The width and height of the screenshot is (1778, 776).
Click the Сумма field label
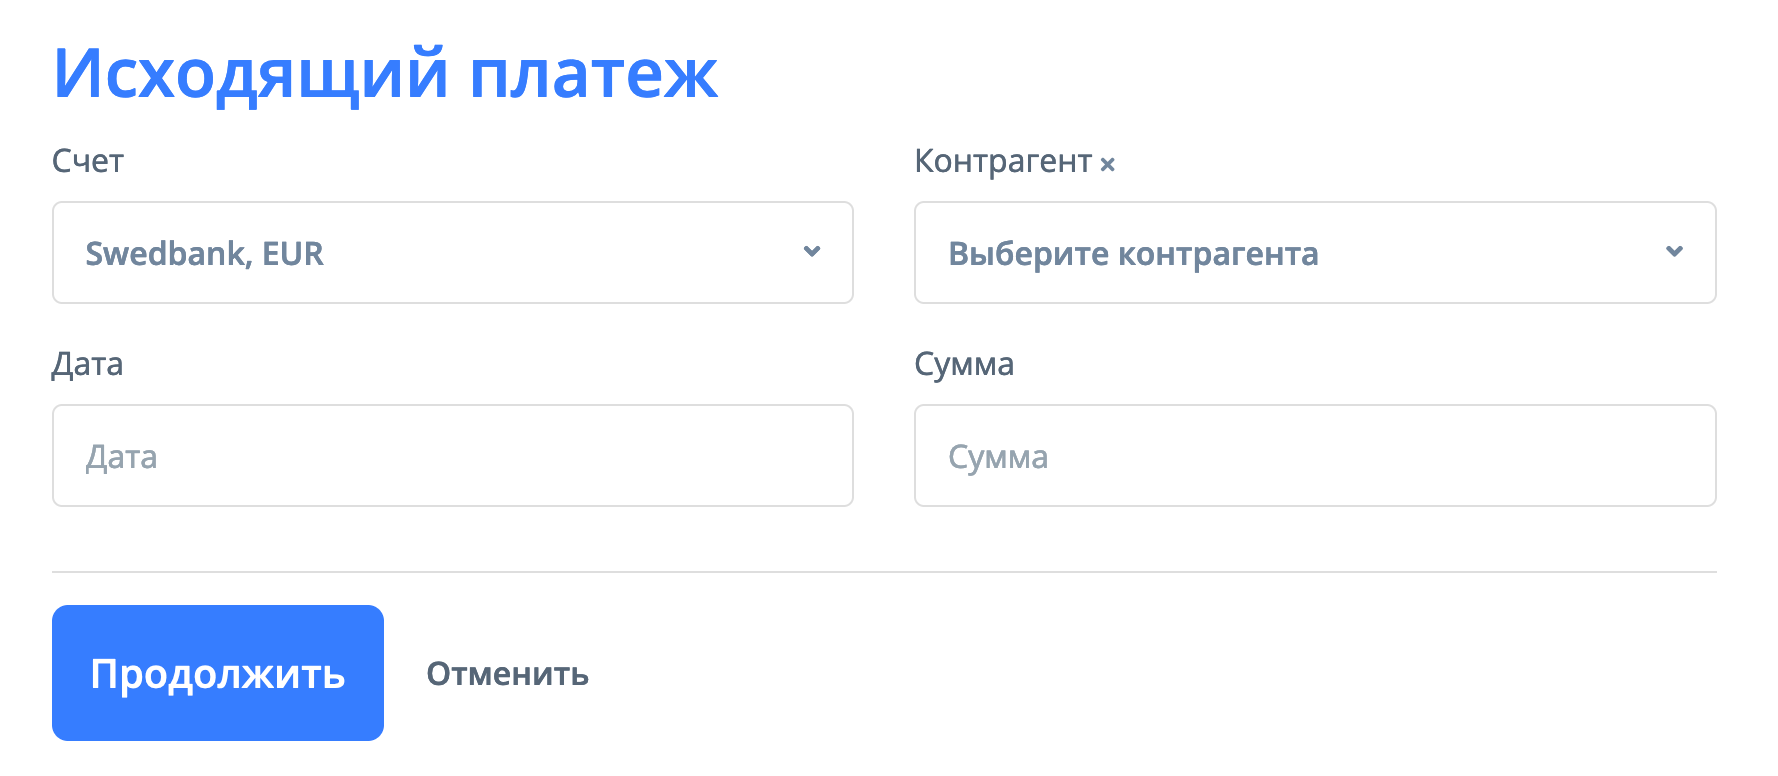[x=964, y=364]
